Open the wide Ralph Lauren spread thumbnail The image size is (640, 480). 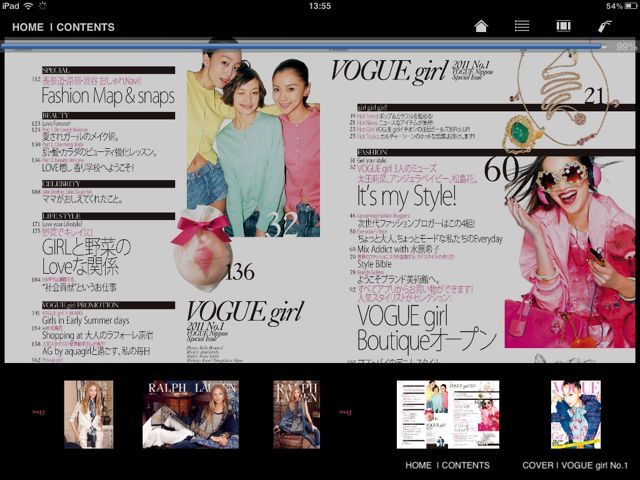tap(191, 414)
